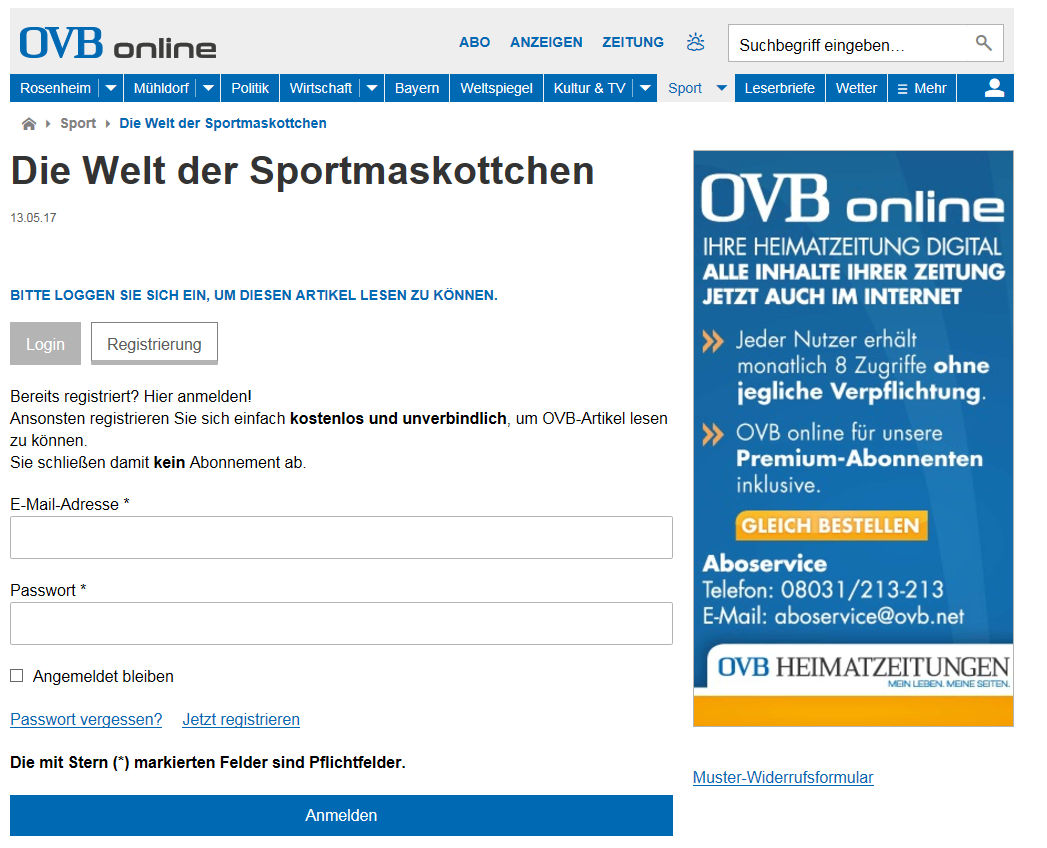The height and width of the screenshot is (848, 1047).
Task: Click the home icon in the breadcrumb
Action: (29, 122)
